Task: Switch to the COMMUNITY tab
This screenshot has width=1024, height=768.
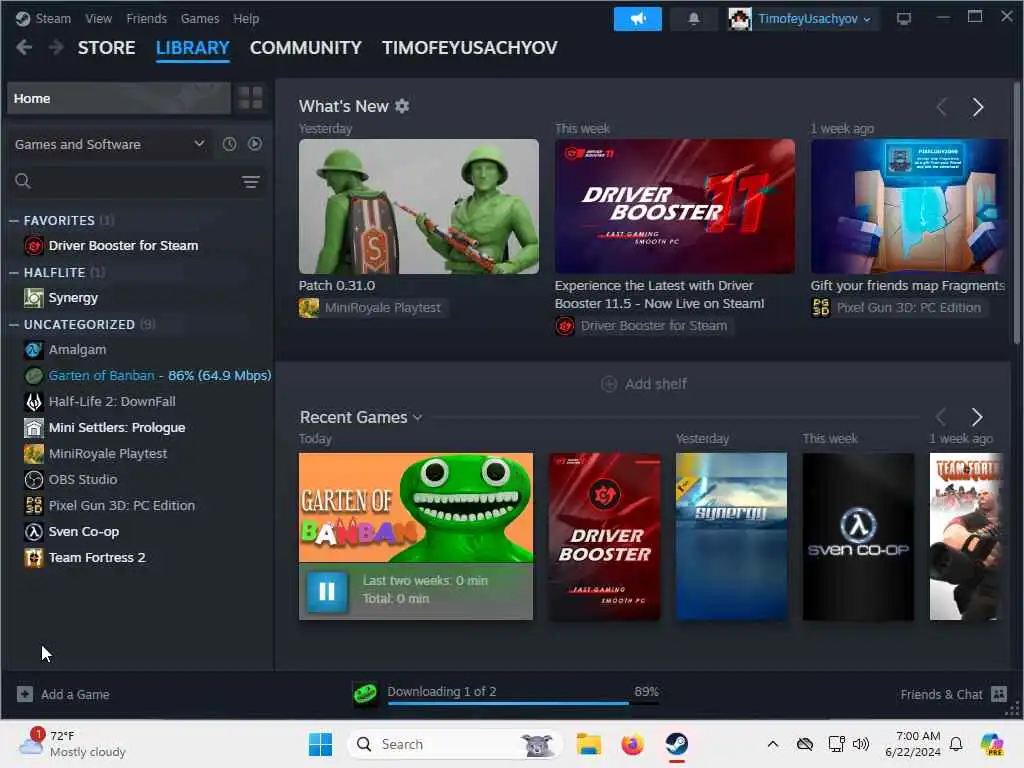Action: pyautogui.click(x=306, y=48)
